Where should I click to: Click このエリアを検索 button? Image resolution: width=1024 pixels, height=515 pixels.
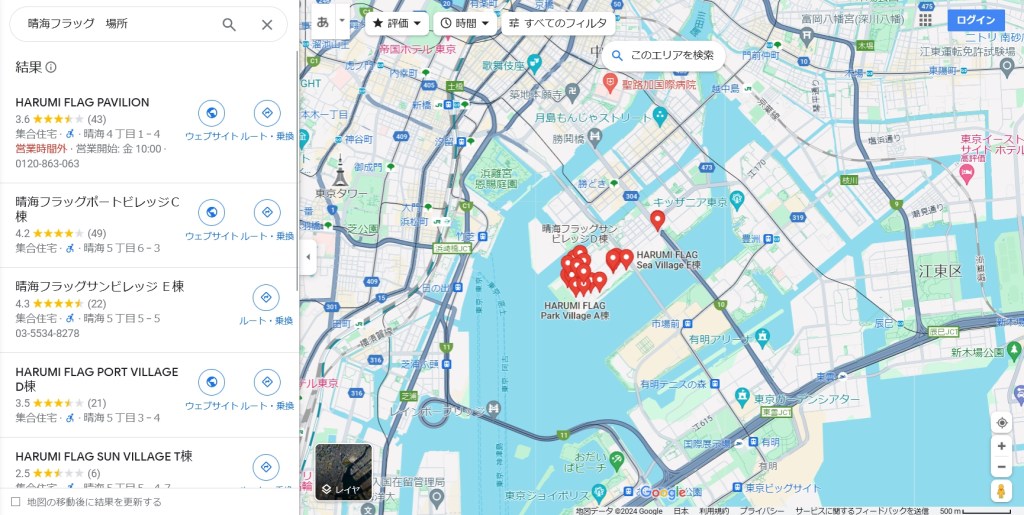point(664,56)
